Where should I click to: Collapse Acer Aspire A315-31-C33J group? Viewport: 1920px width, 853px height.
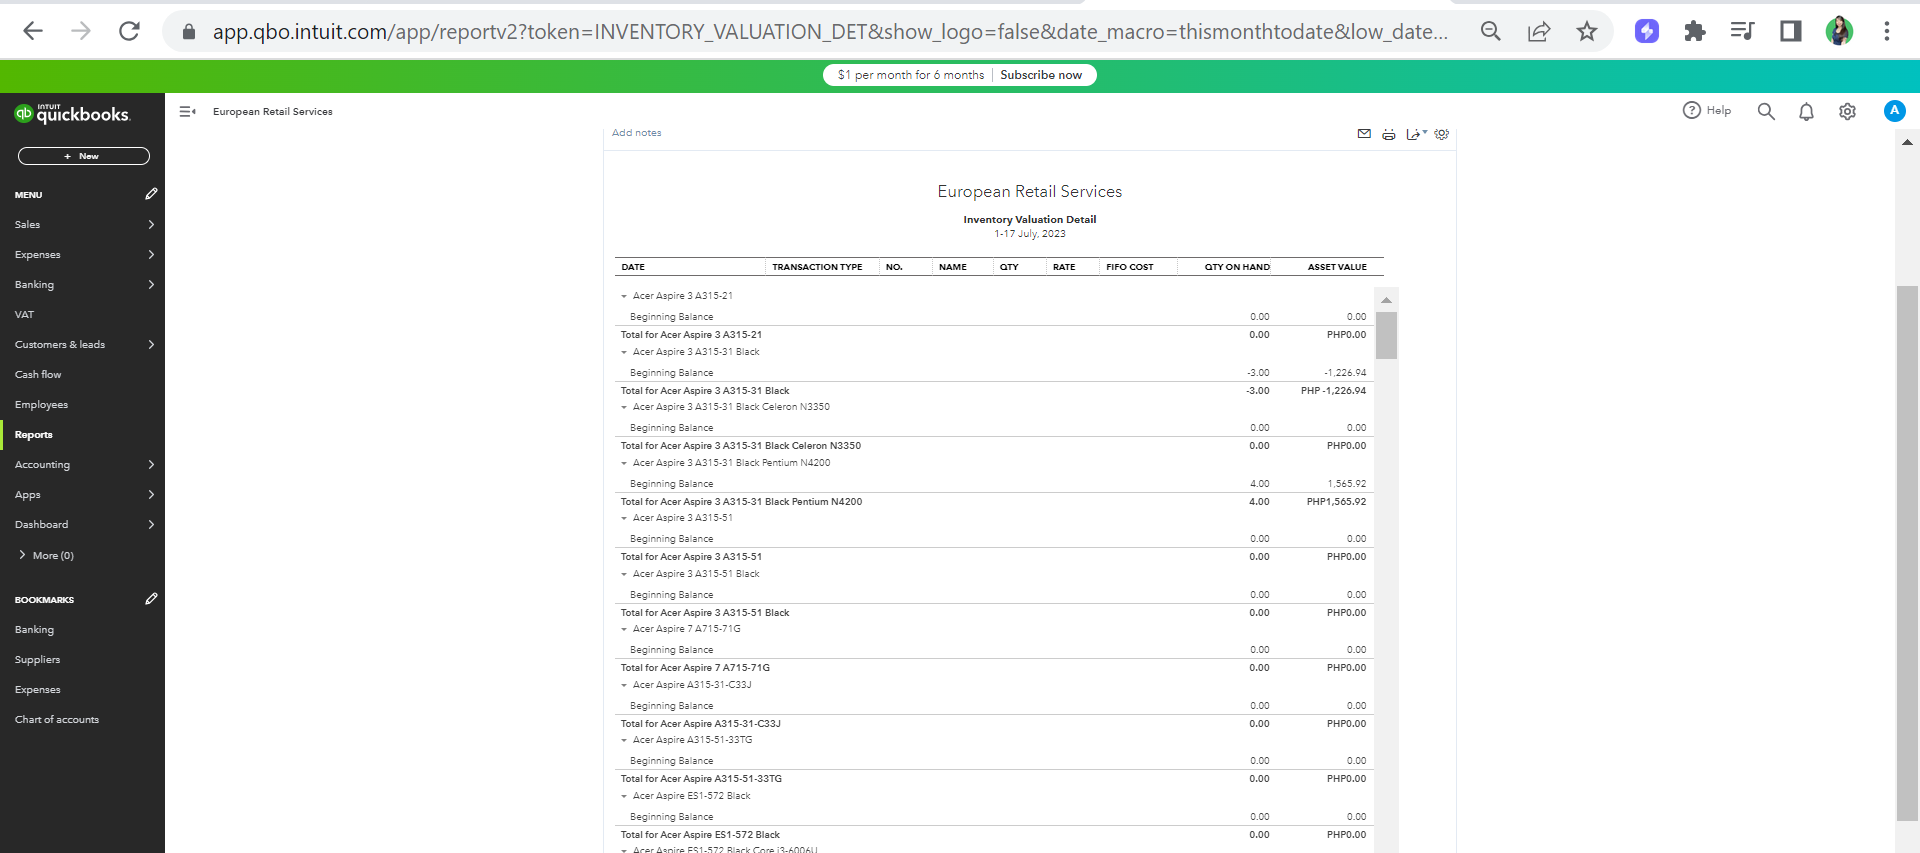click(x=624, y=685)
